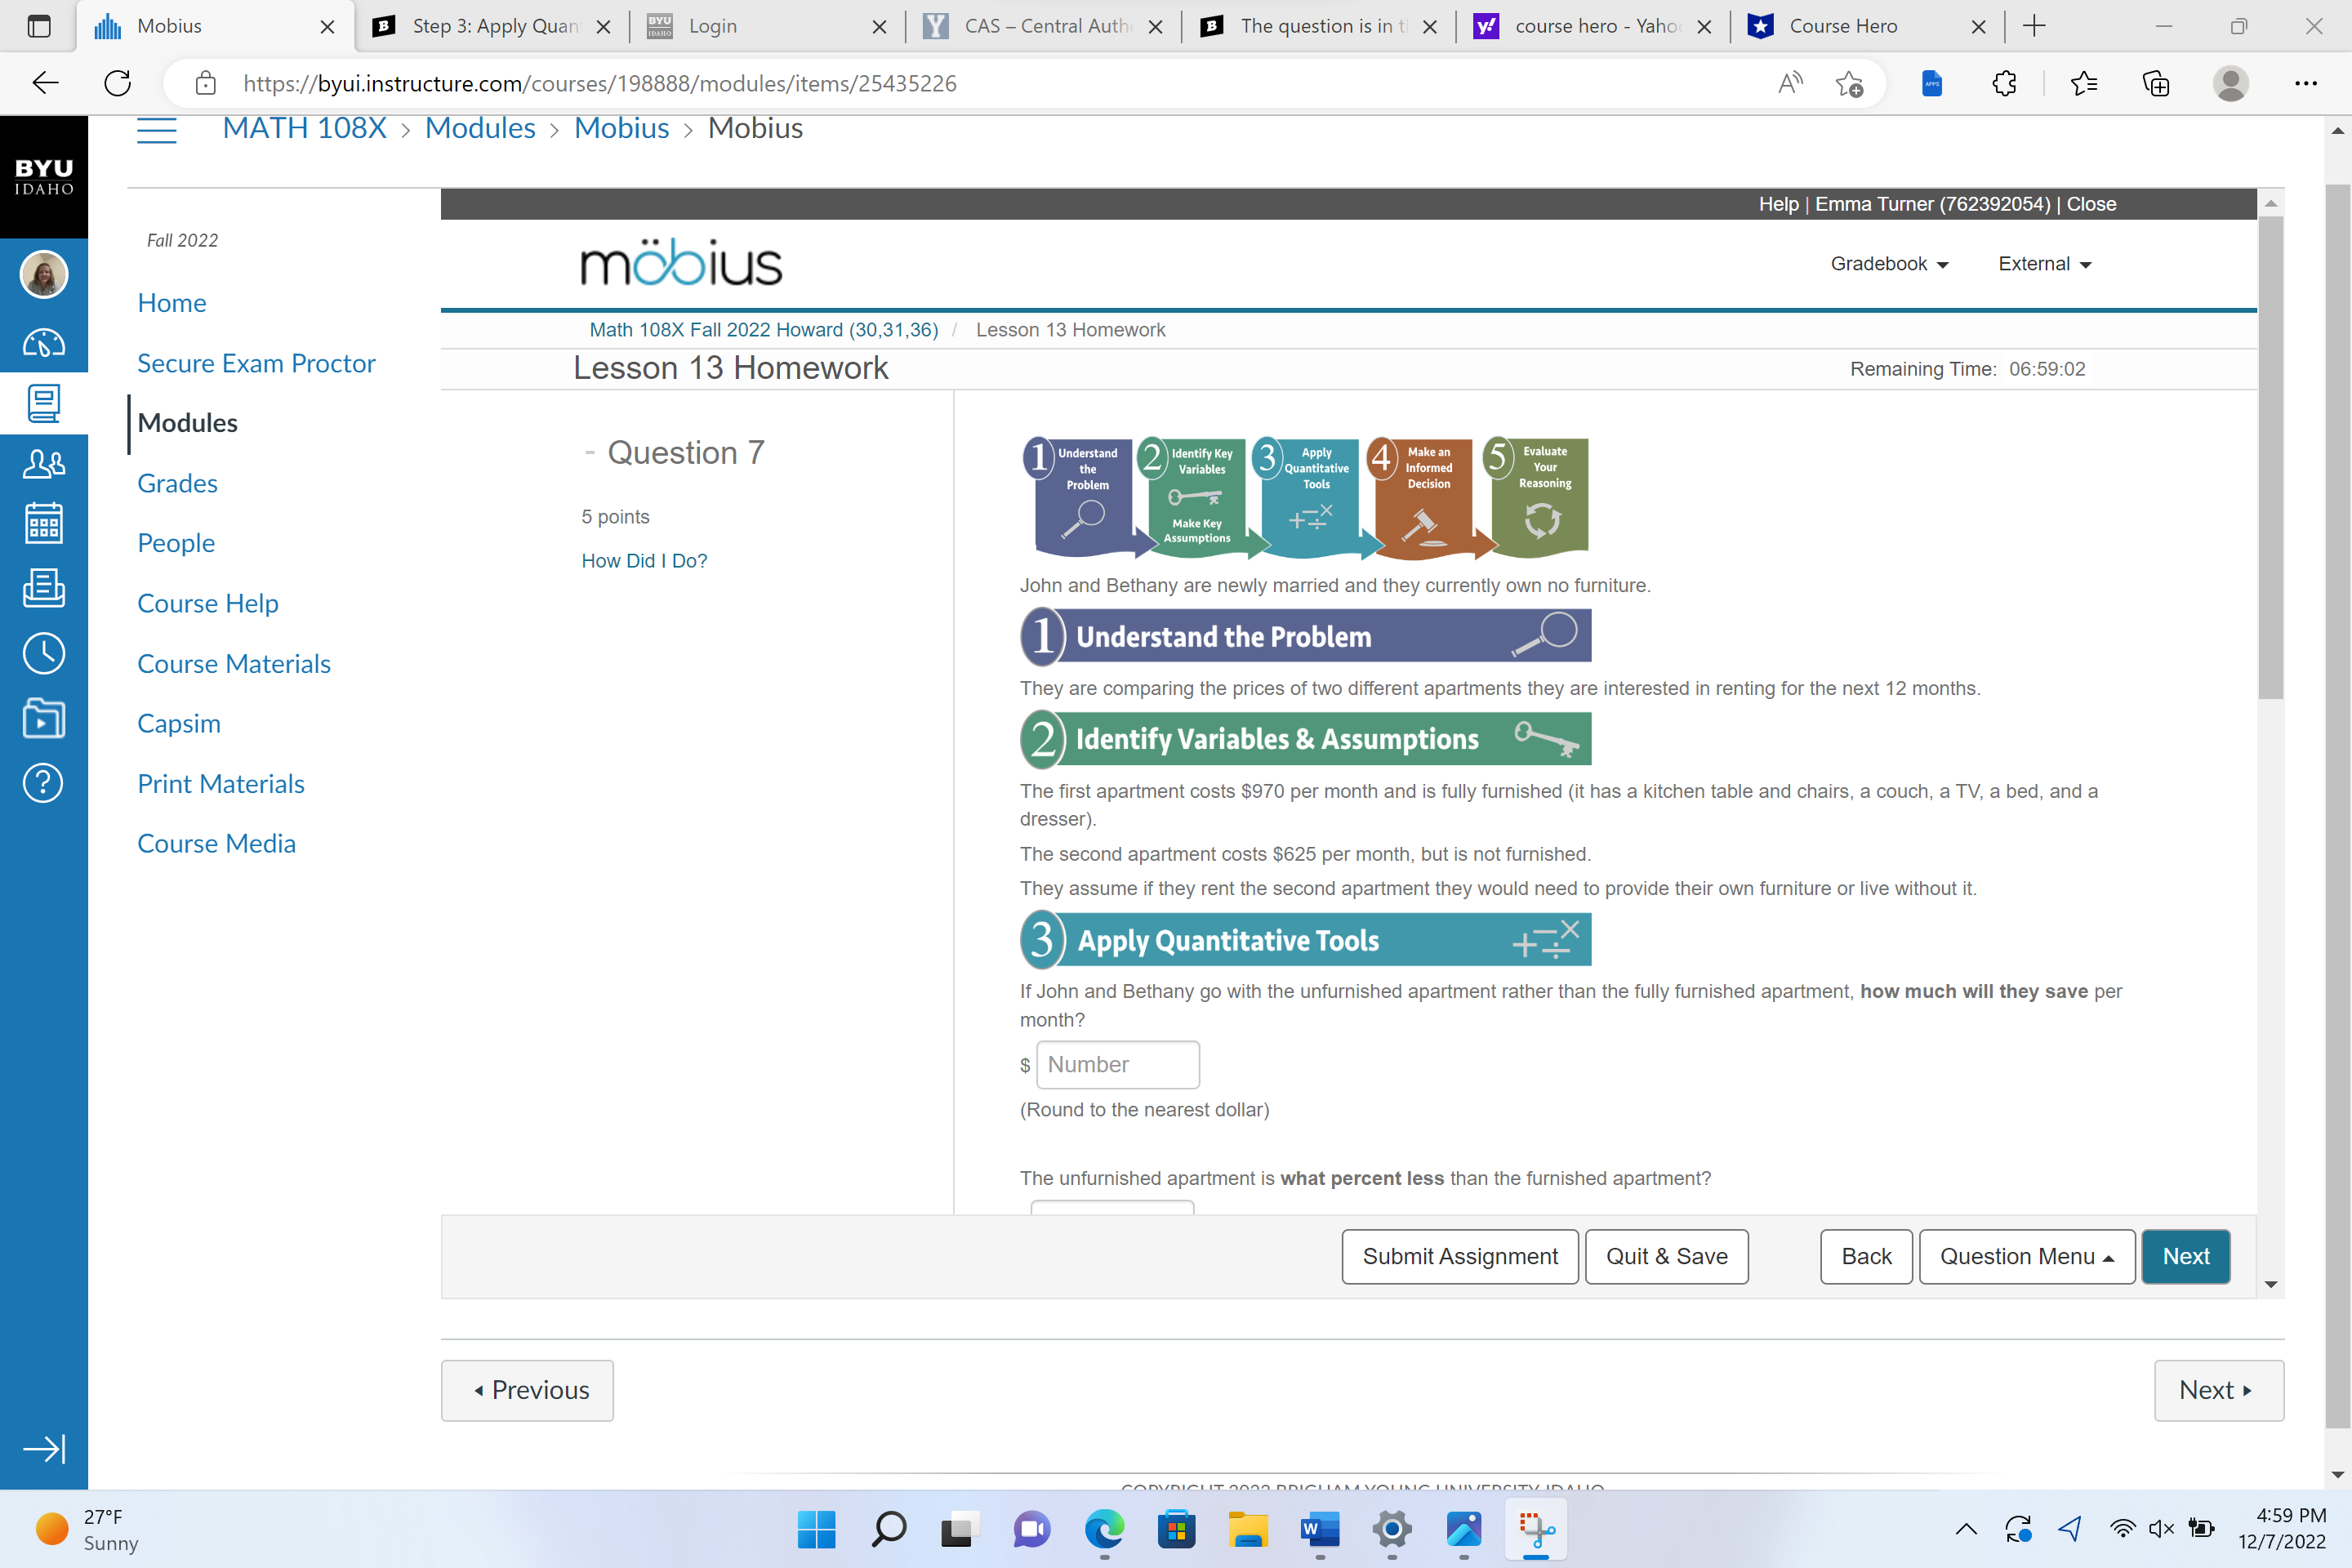Toggle course navigation hamburger menu
Viewport: 2352px width, 1568px height.
[157, 130]
